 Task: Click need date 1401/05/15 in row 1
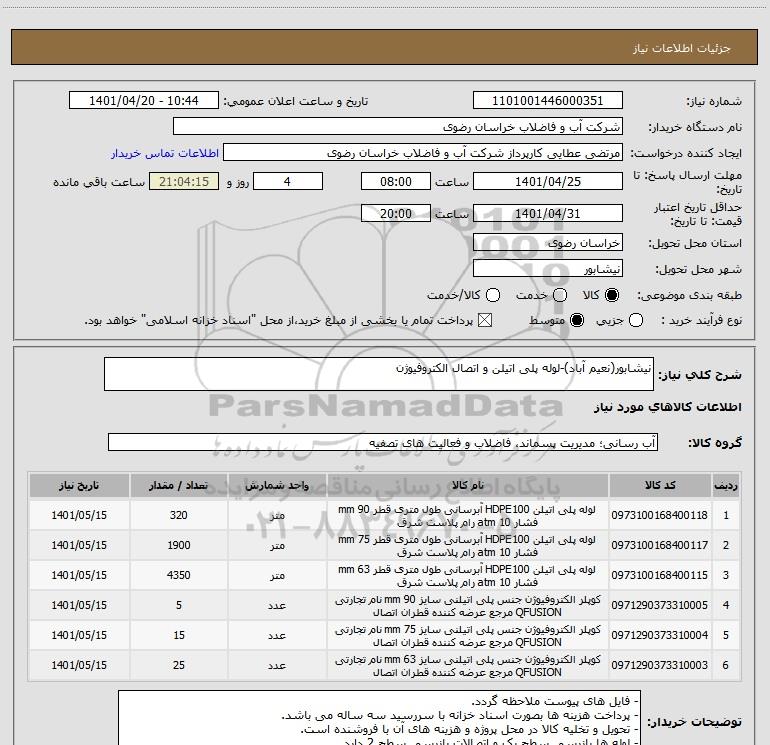pos(79,515)
